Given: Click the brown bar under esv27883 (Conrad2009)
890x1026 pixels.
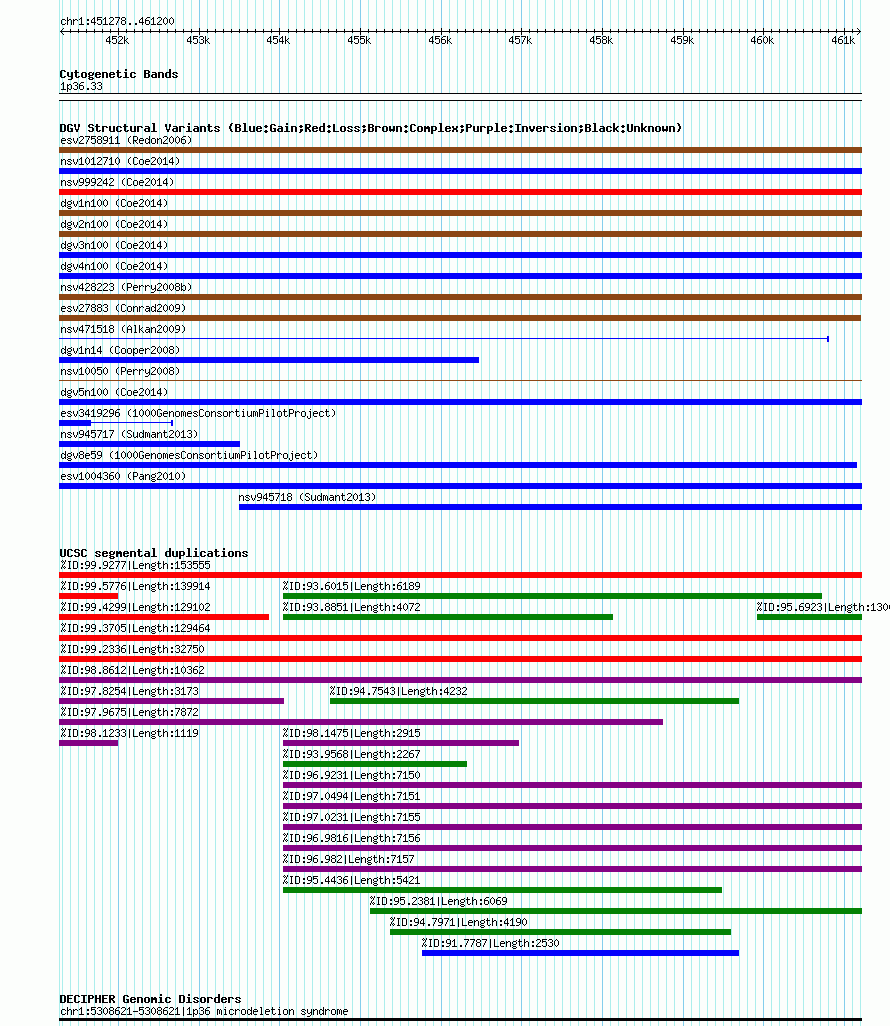Looking at the screenshot, I should point(460,318).
